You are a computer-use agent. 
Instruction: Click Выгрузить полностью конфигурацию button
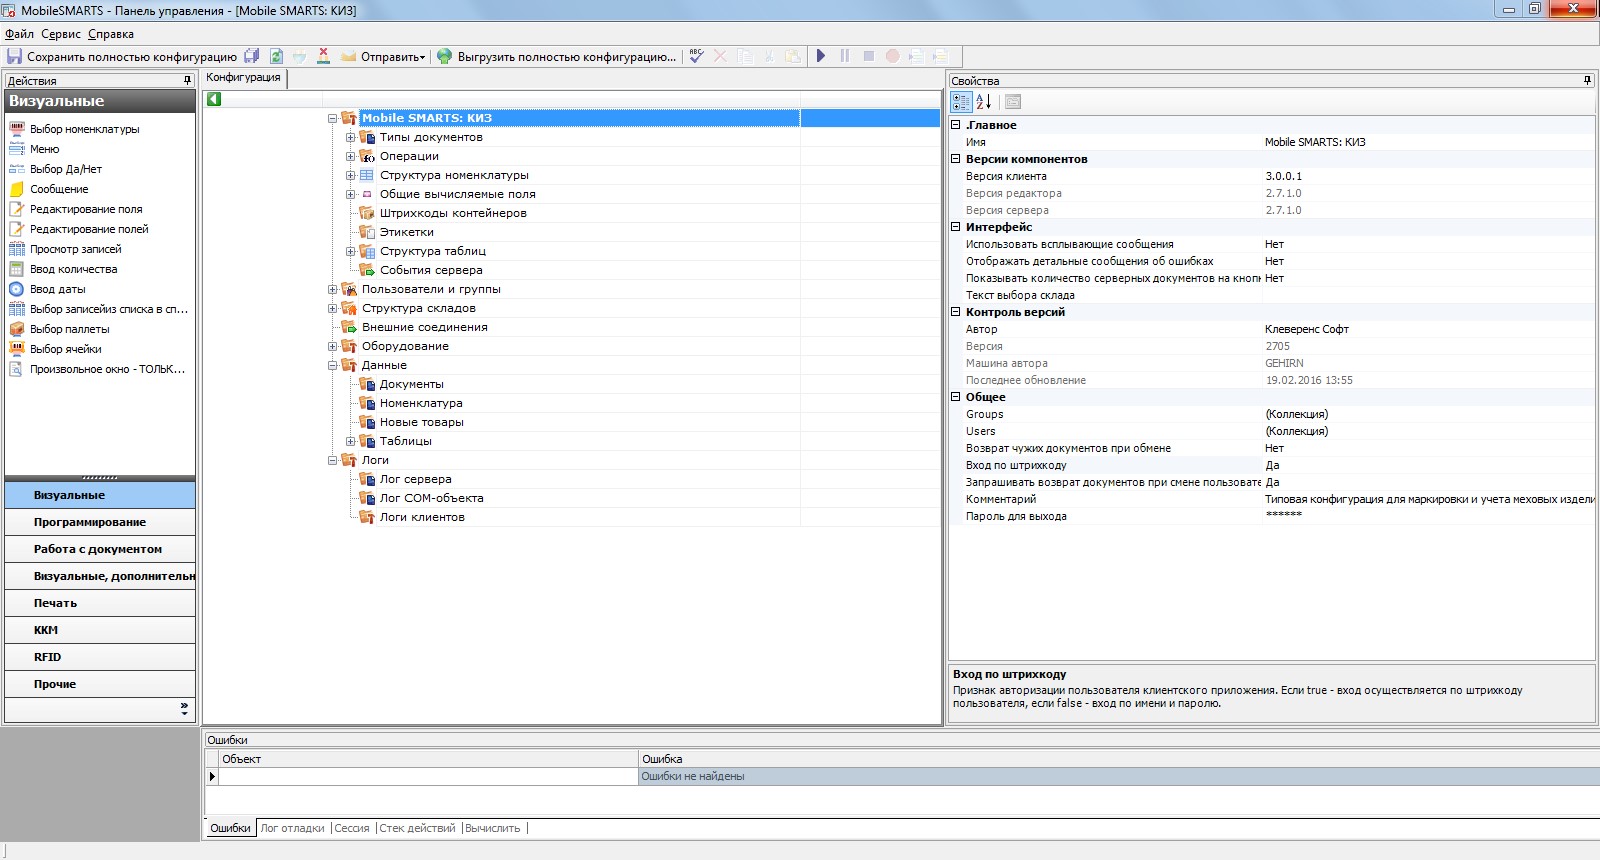click(x=558, y=56)
